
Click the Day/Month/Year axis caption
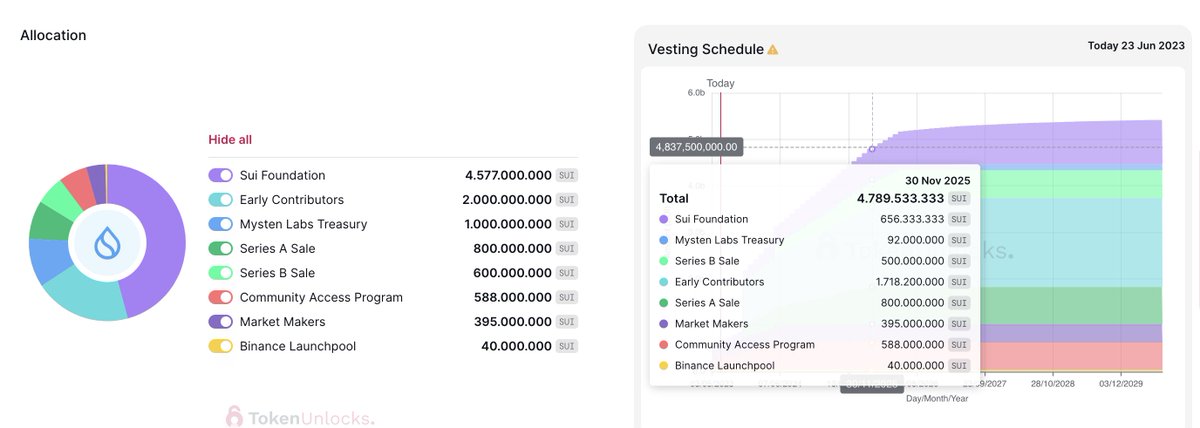click(x=937, y=398)
